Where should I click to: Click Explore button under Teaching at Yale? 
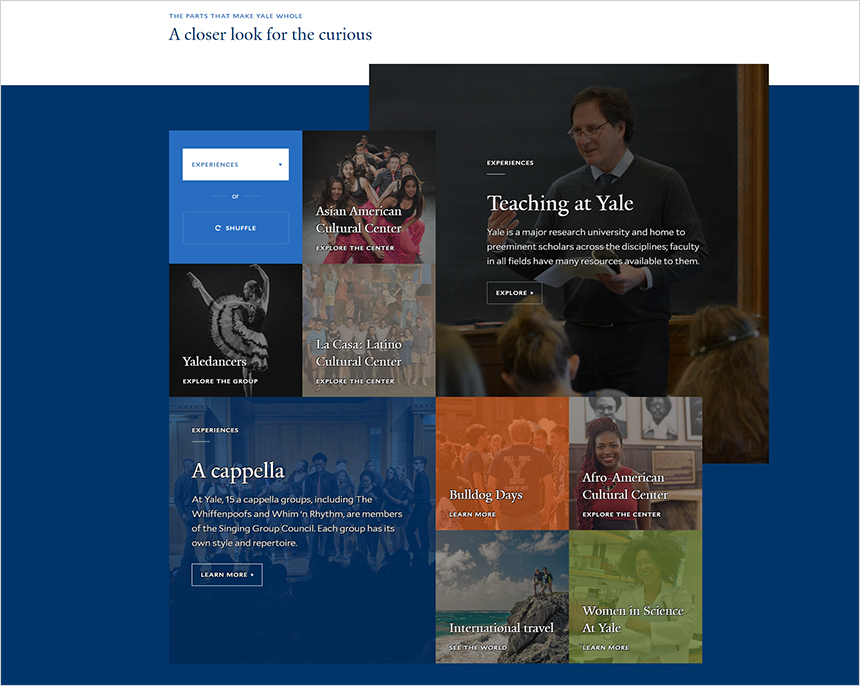click(514, 293)
